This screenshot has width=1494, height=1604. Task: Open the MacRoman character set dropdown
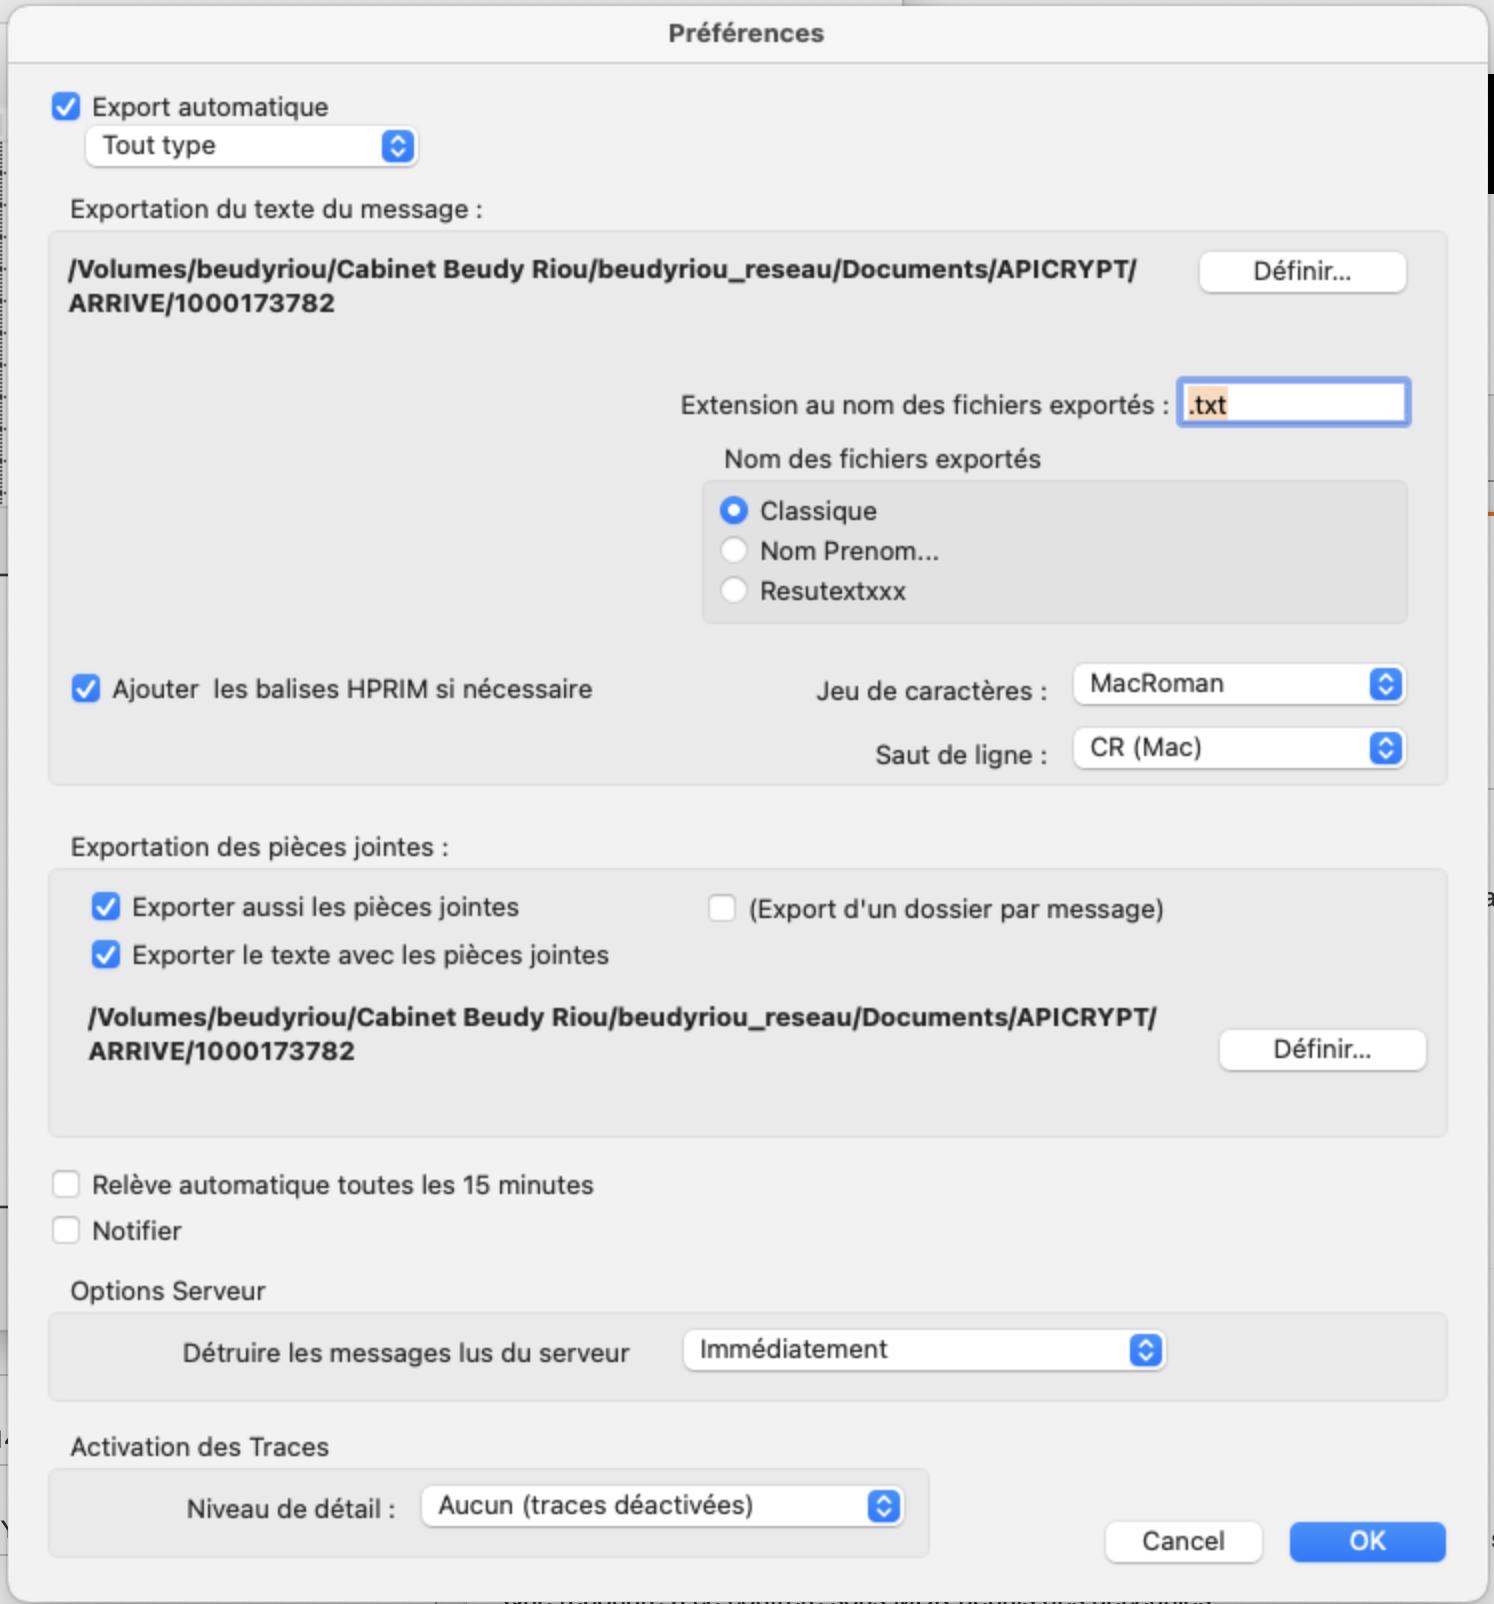[1239, 684]
